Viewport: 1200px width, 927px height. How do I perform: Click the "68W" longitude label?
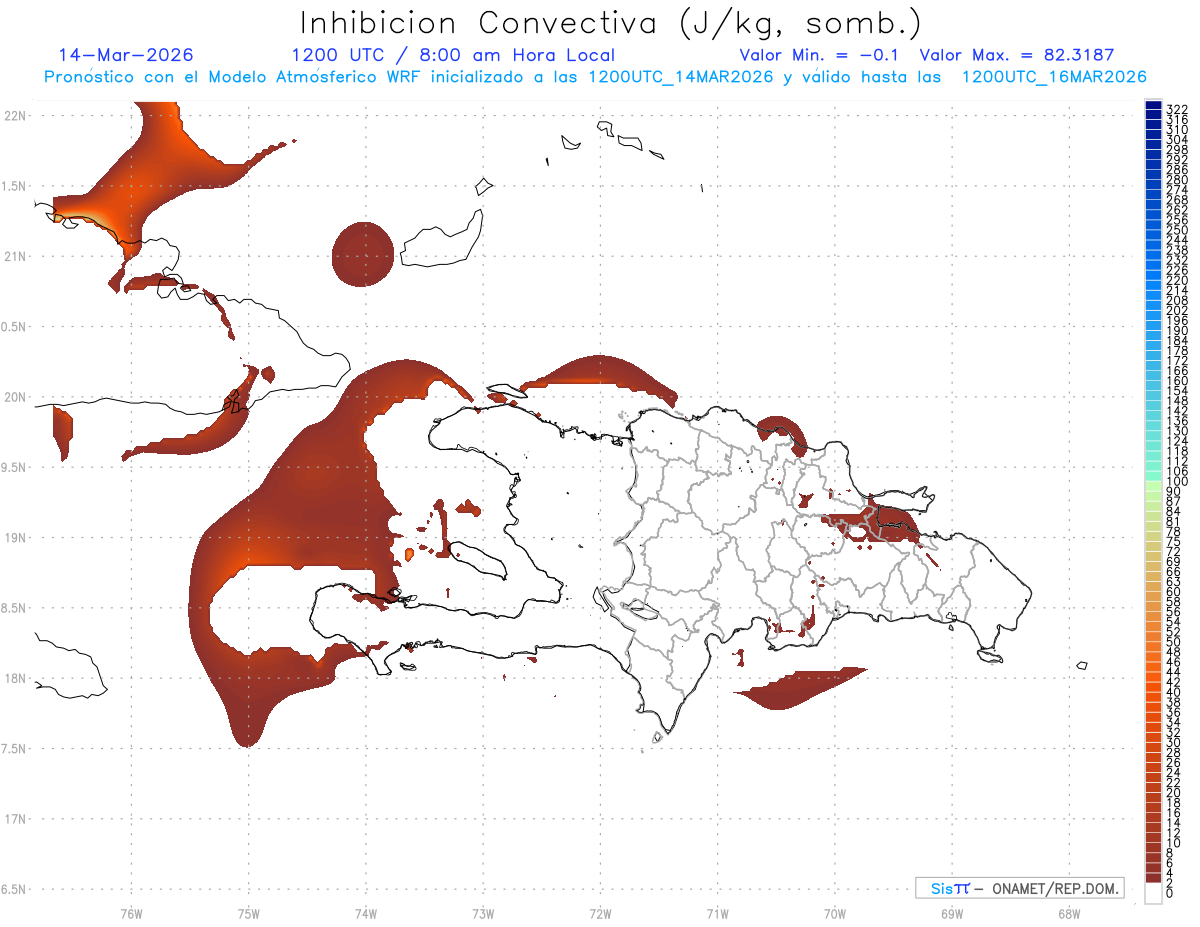click(x=1068, y=913)
